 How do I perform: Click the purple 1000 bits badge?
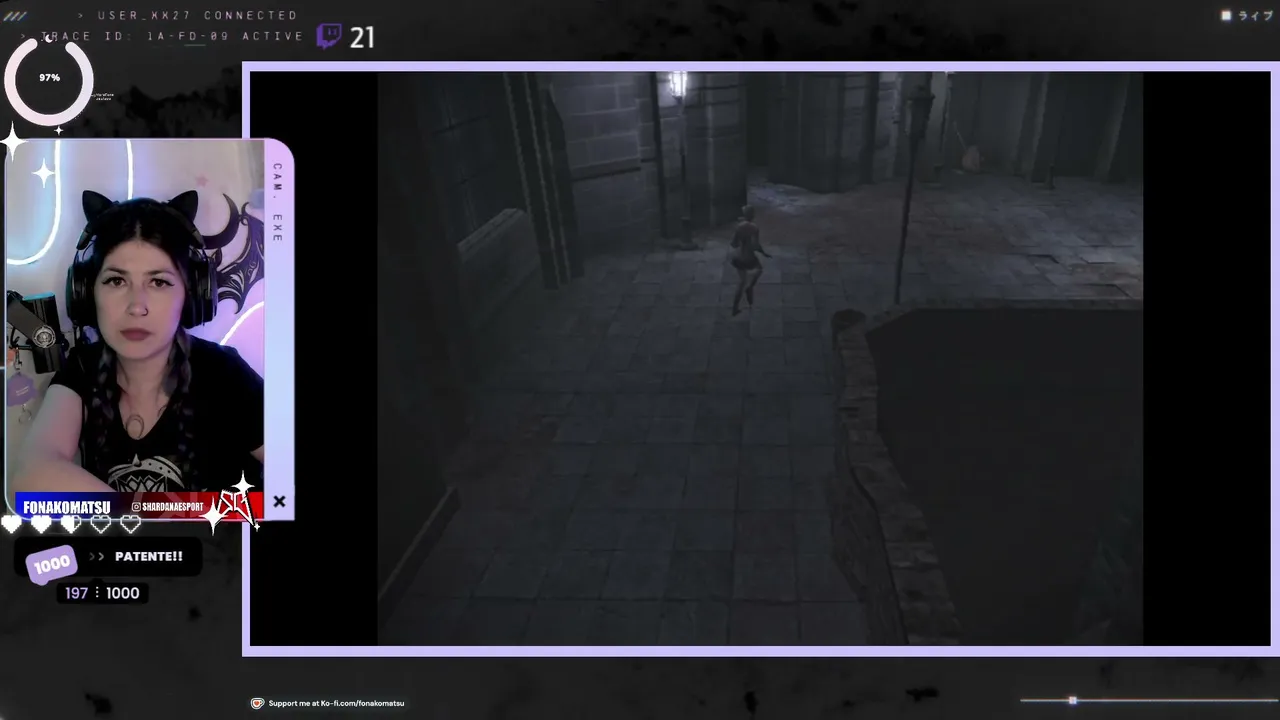pos(51,564)
